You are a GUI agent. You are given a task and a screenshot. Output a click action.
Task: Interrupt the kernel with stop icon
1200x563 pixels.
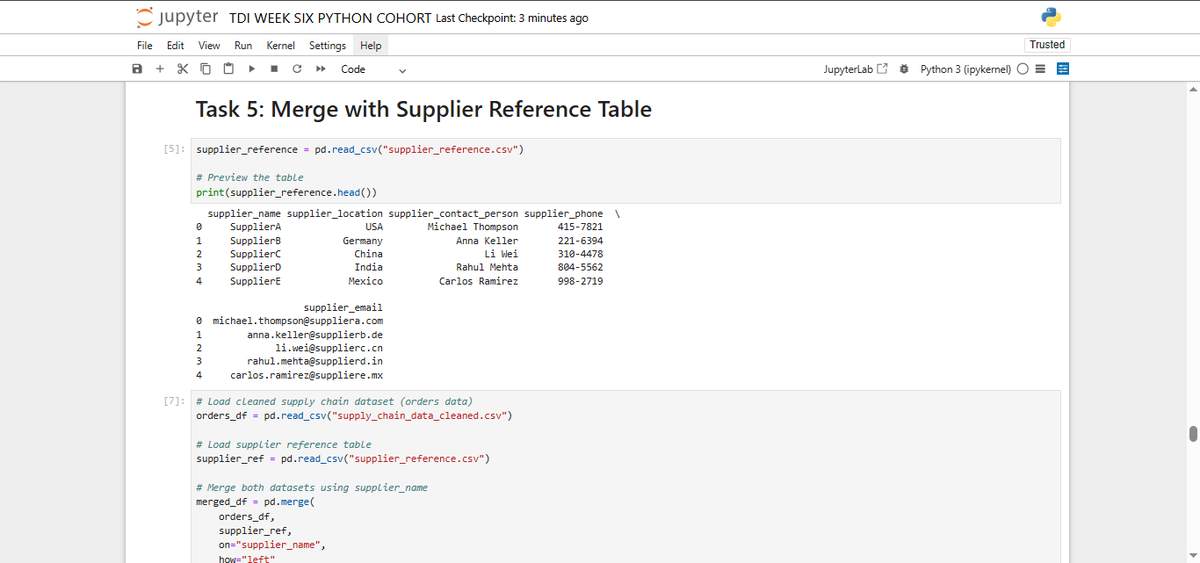(274, 69)
